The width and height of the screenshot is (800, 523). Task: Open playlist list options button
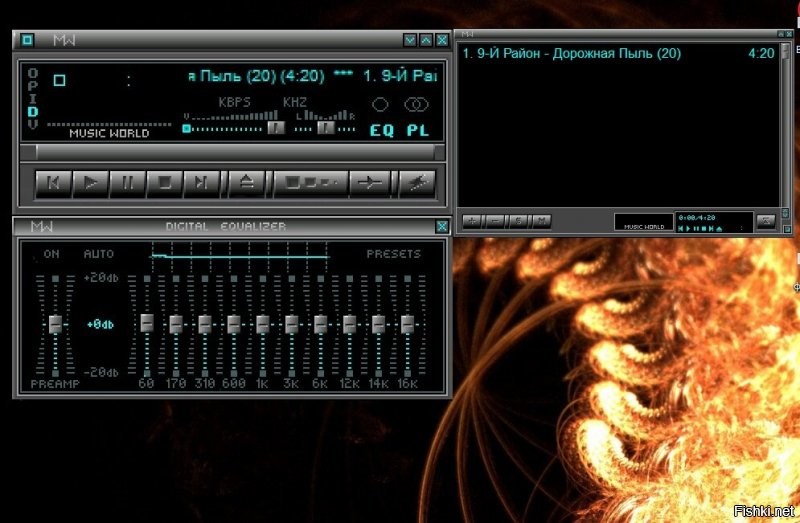[766, 221]
